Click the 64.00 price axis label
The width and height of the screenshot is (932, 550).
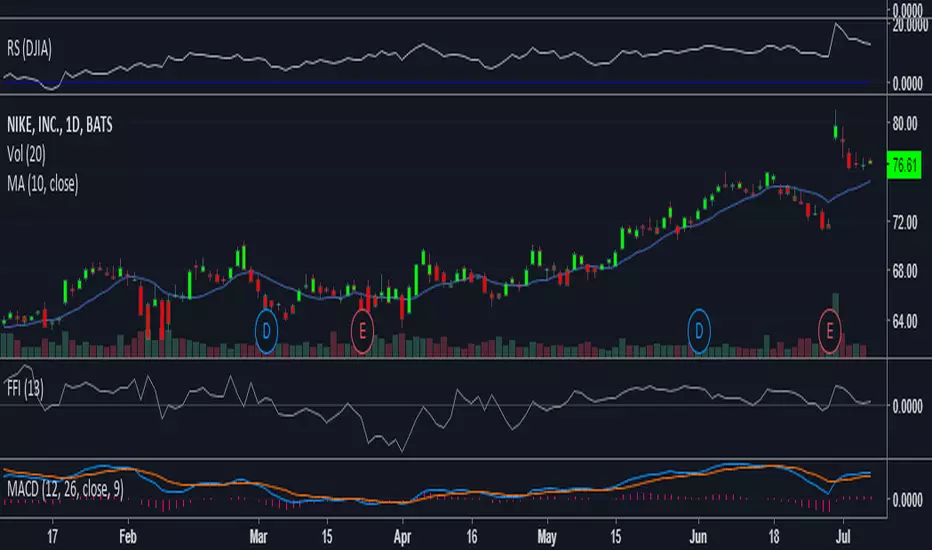pos(905,322)
